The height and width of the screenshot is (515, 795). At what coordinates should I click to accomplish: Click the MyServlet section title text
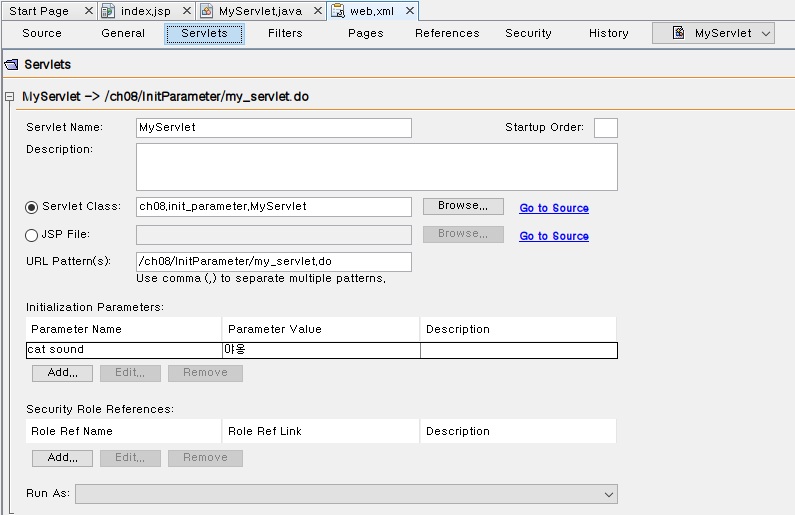click(165, 96)
